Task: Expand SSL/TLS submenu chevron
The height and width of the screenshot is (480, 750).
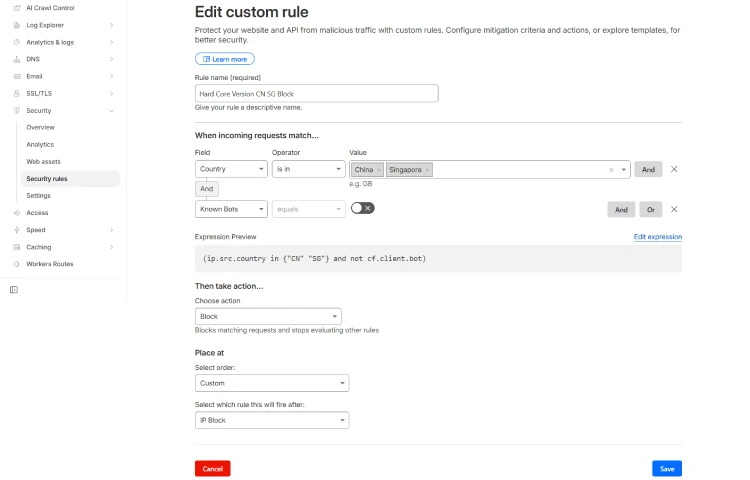Action: point(111,94)
